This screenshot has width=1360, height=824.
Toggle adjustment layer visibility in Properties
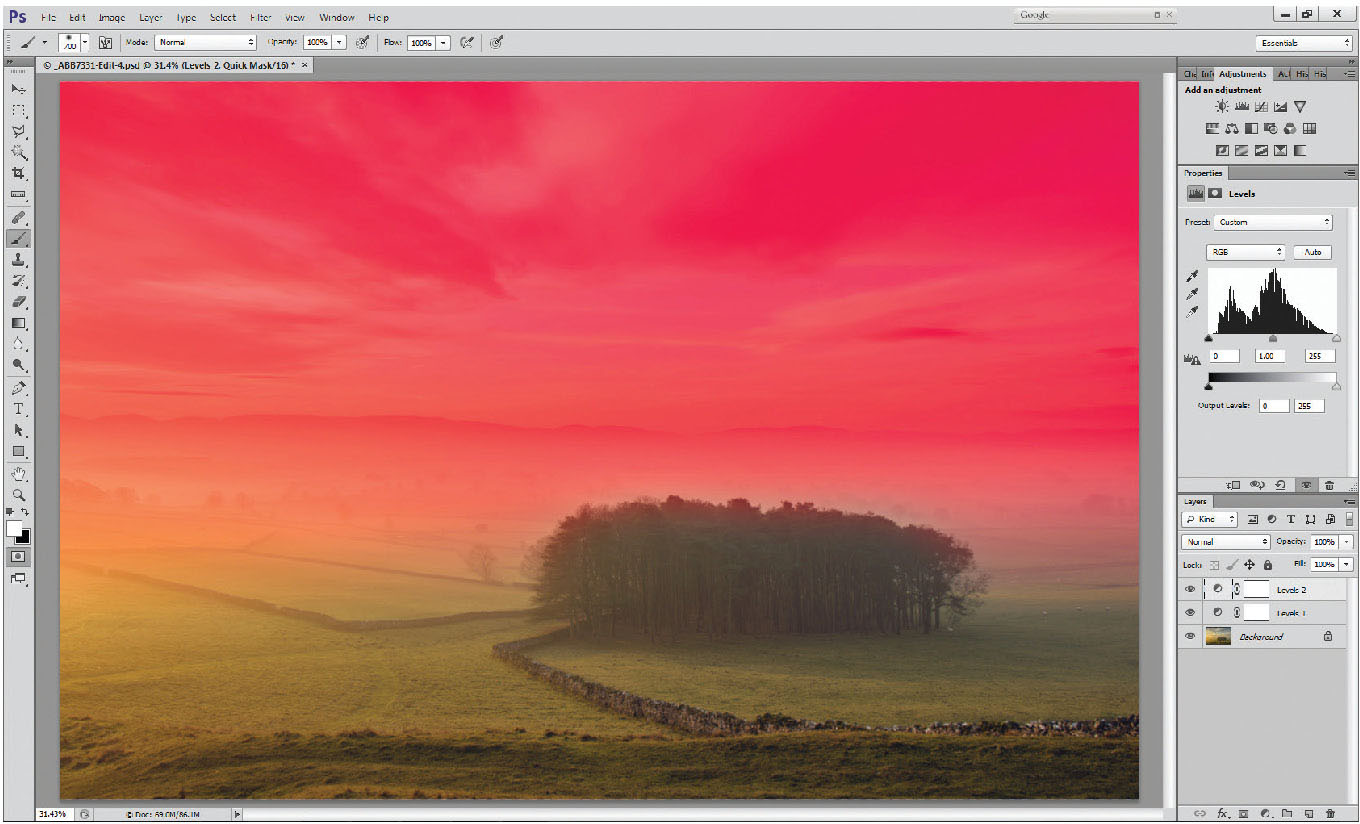tap(1306, 485)
